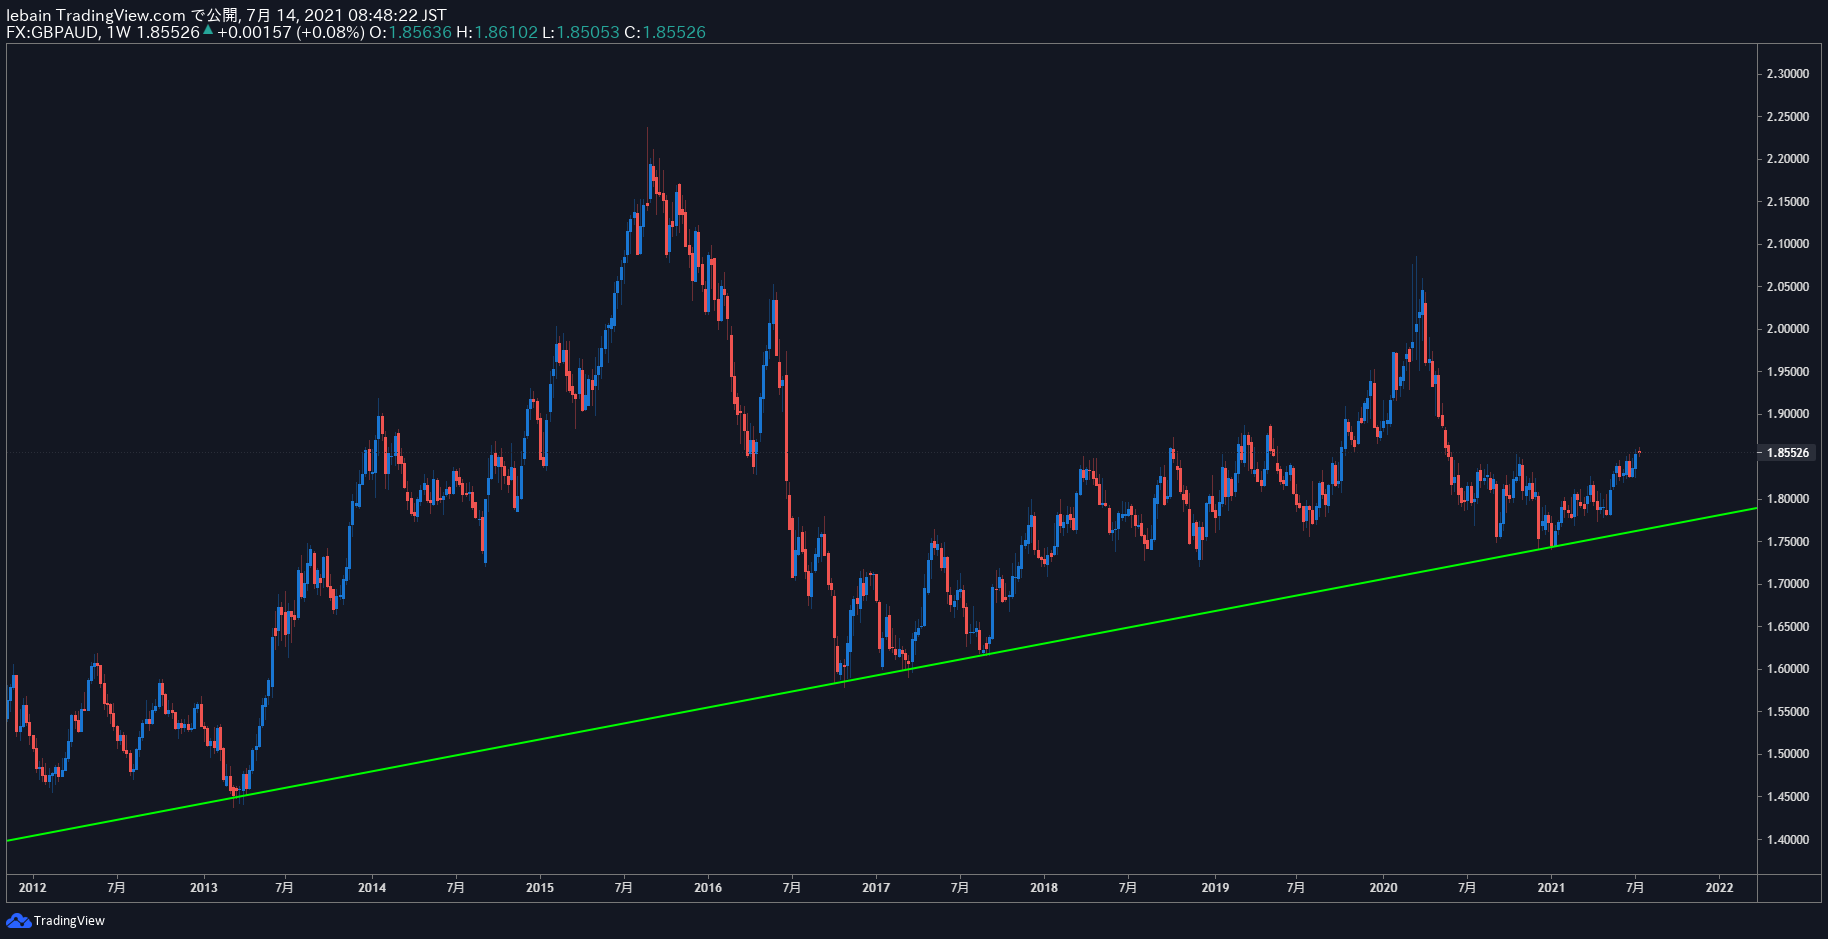
Task: Click the 2.10000 price axis label
Action: (1788, 244)
